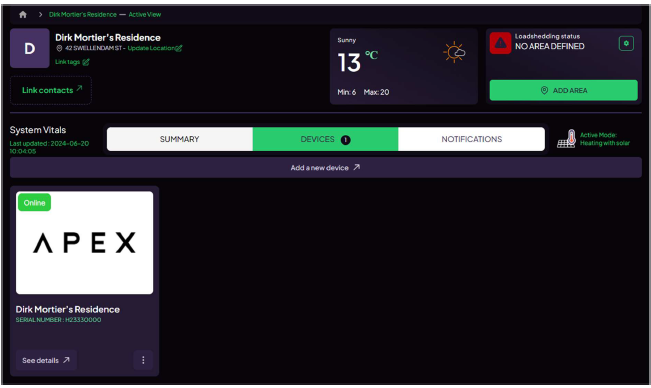Open the device three-dot options menu

coord(143,360)
